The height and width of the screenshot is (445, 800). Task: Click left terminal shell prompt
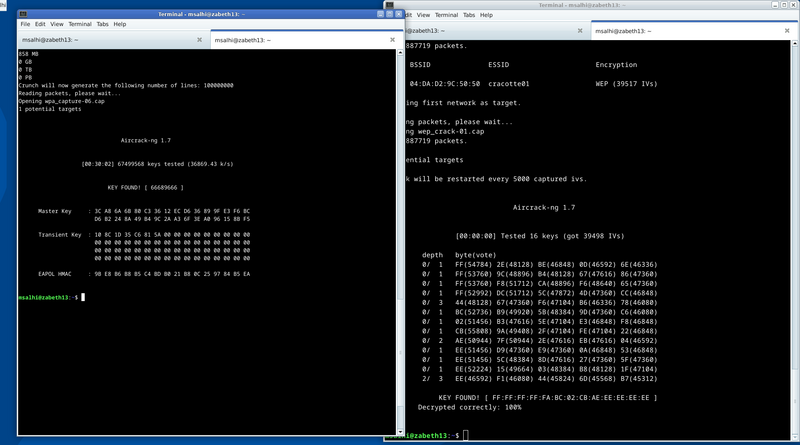point(48,298)
